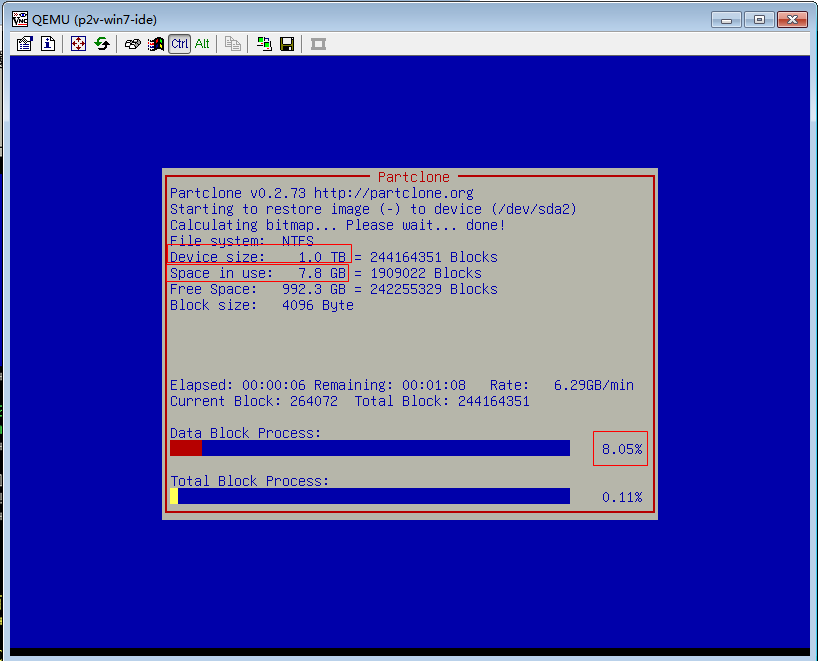Click the http://partclone.org text

coord(394,193)
